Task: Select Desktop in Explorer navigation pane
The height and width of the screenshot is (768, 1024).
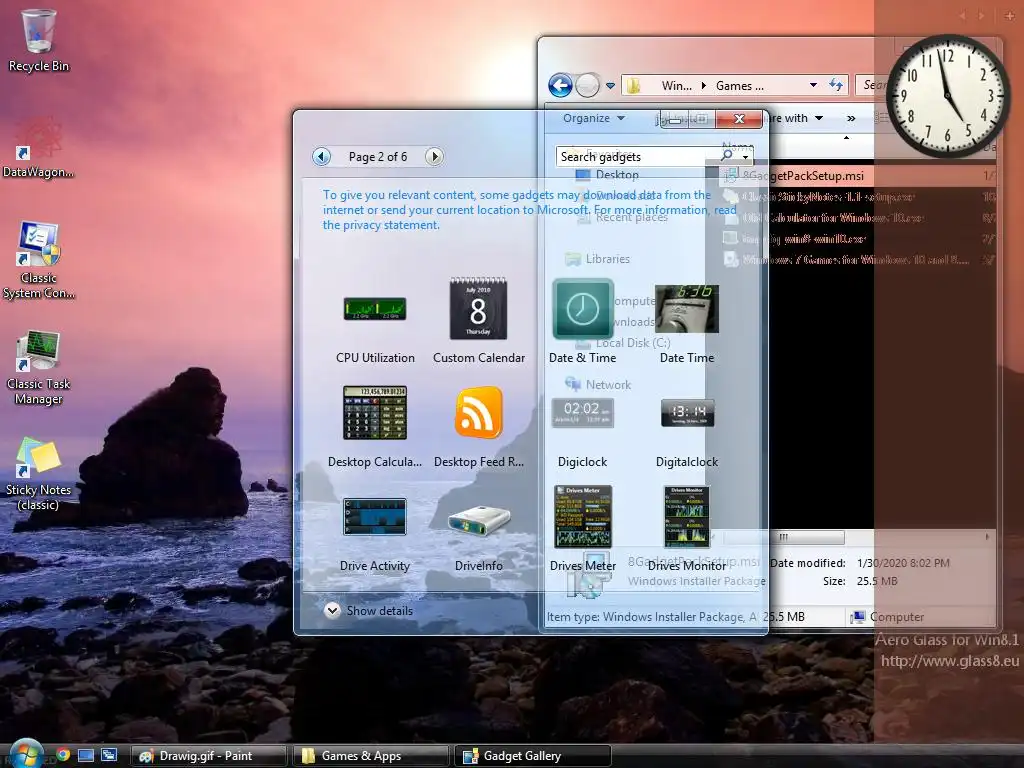Action: click(607, 175)
